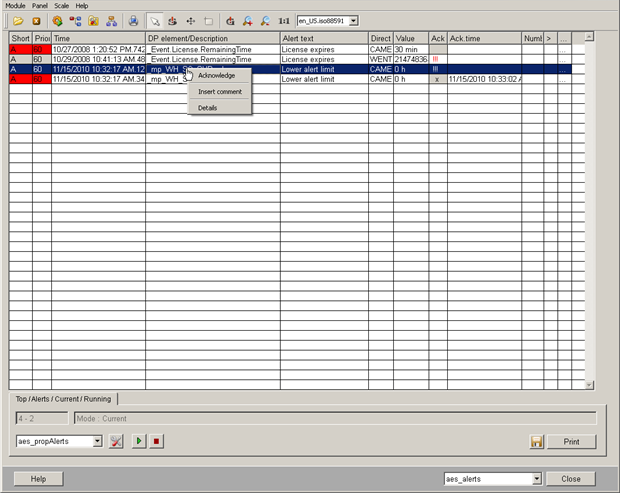620x493 pixels.
Task: Select the arrow pointer tool
Action: pos(154,20)
